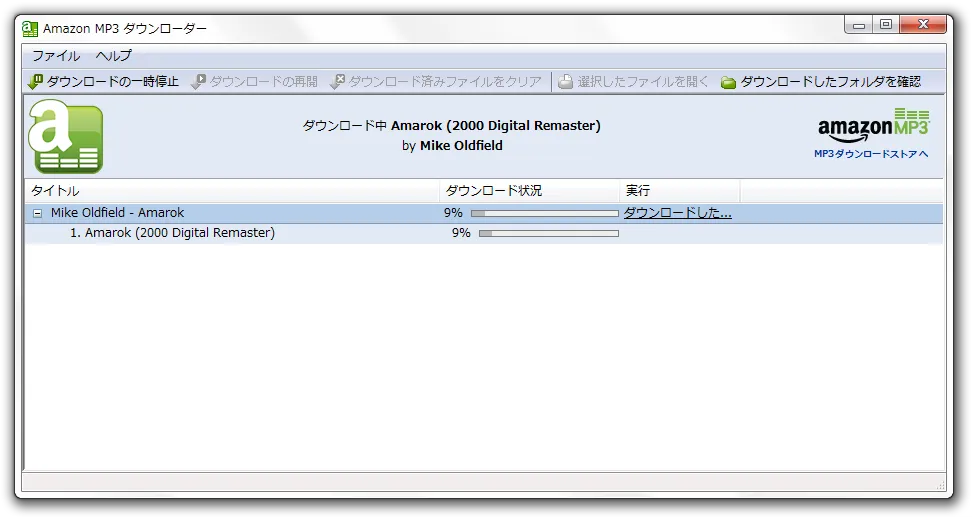The height and width of the screenshot is (517, 972).
Task: Maximize the Amazon MP3 downloader window
Action: (x=886, y=25)
